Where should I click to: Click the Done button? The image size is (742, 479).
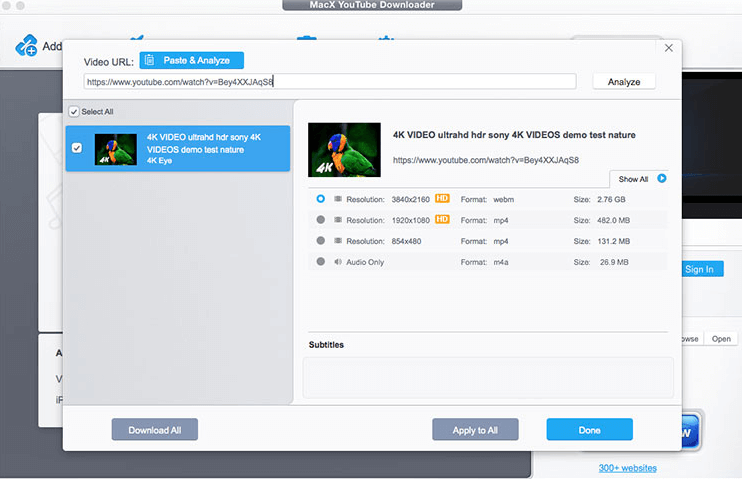pyautogui.click(x=590, y=430)
